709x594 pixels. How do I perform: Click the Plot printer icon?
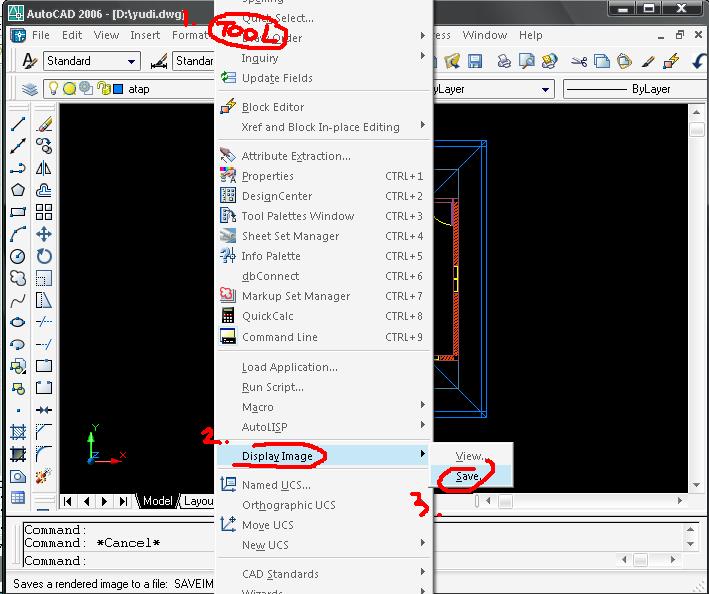tap(504, 61)
